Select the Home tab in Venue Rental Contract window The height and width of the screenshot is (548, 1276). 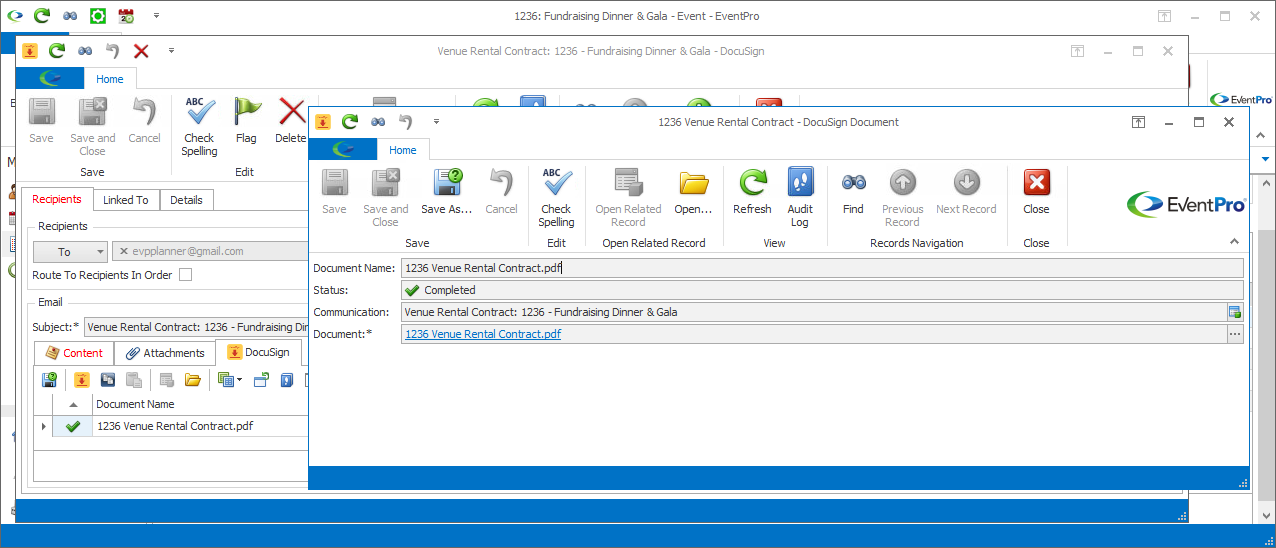pos(110,79)
